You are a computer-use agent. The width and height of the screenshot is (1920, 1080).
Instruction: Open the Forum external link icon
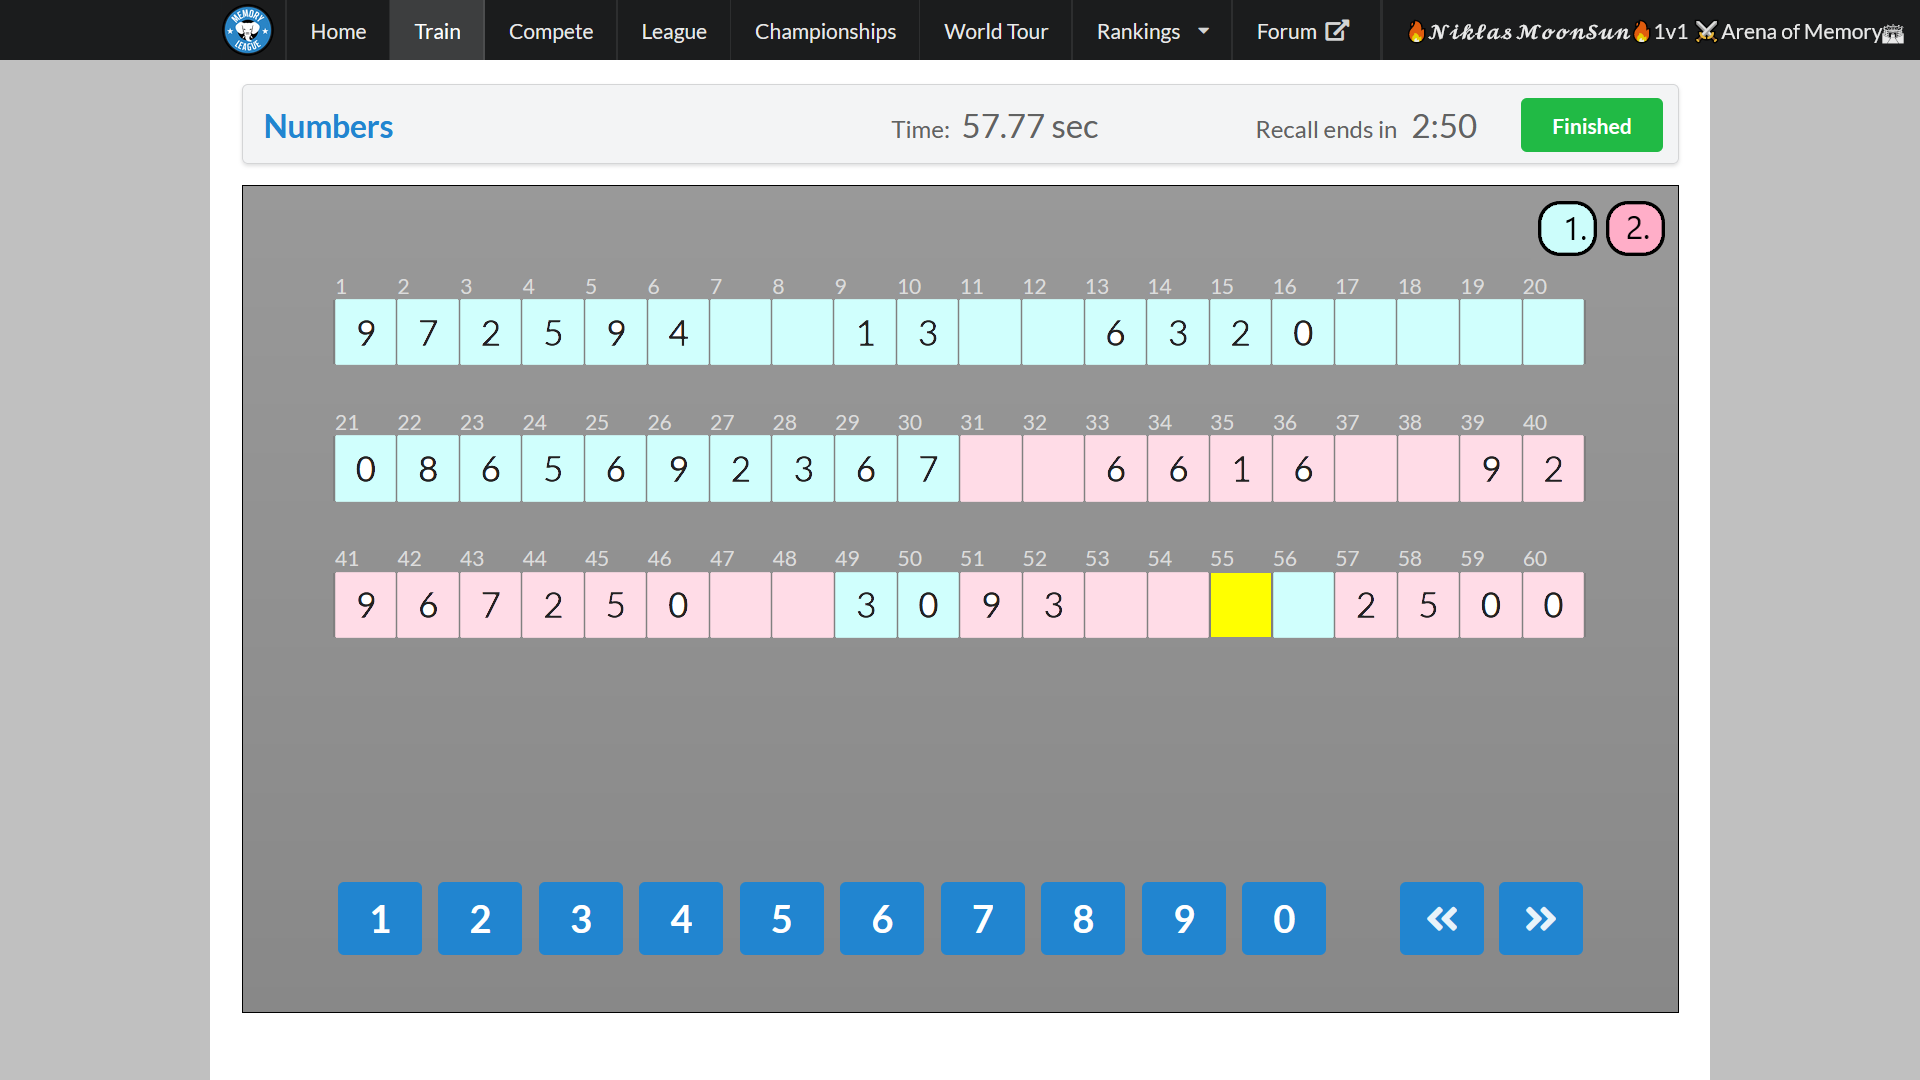pyautogui.click(x=1336, y=31)
